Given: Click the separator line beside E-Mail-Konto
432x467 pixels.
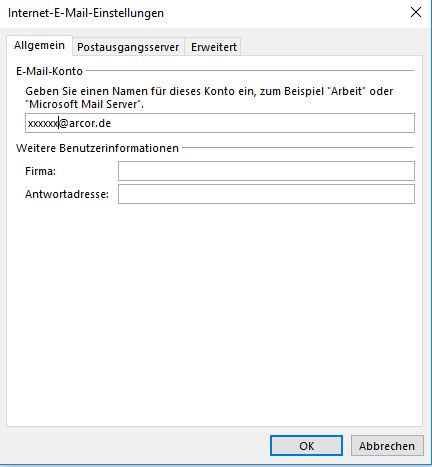Looking at the screenshot, I should 250,71.
